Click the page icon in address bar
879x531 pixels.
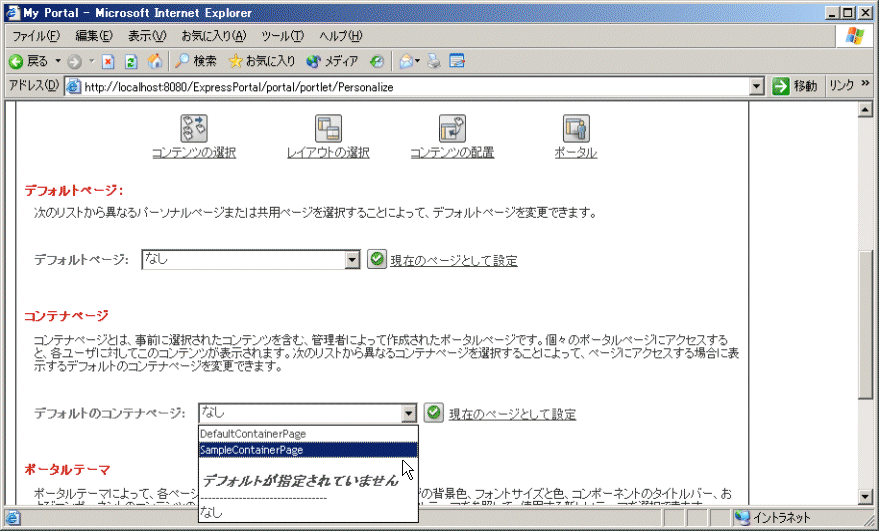click(x=73, y=87)
